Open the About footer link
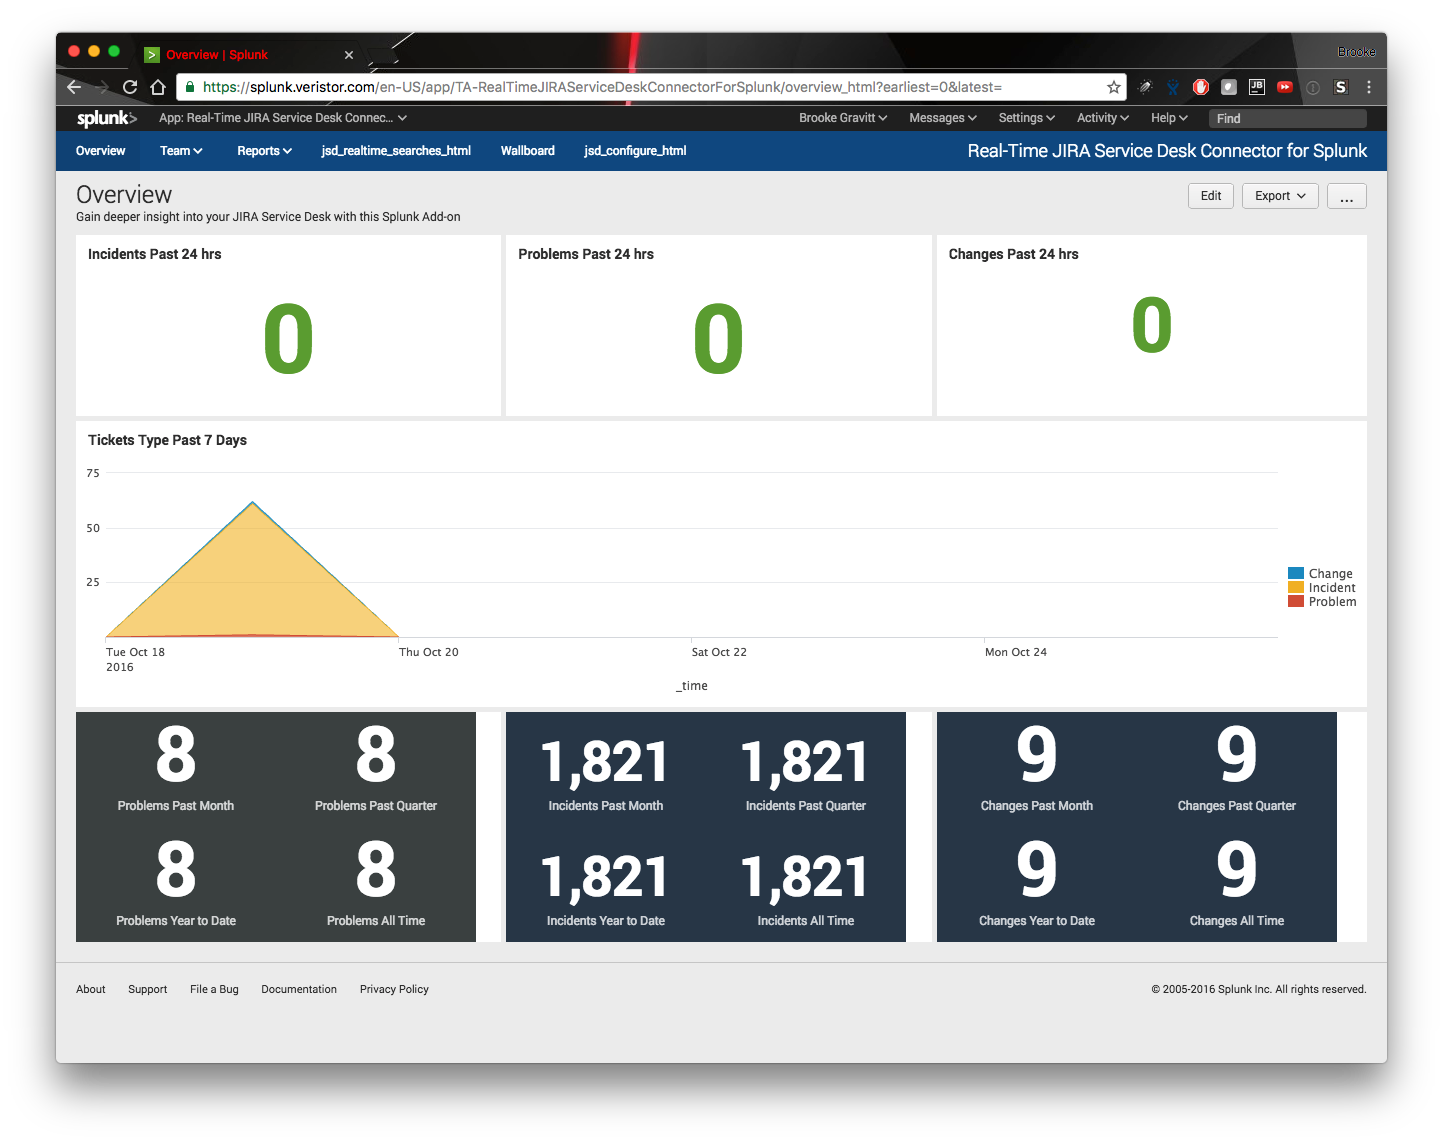This screenshot has height=1143, width=1443. 91,989
